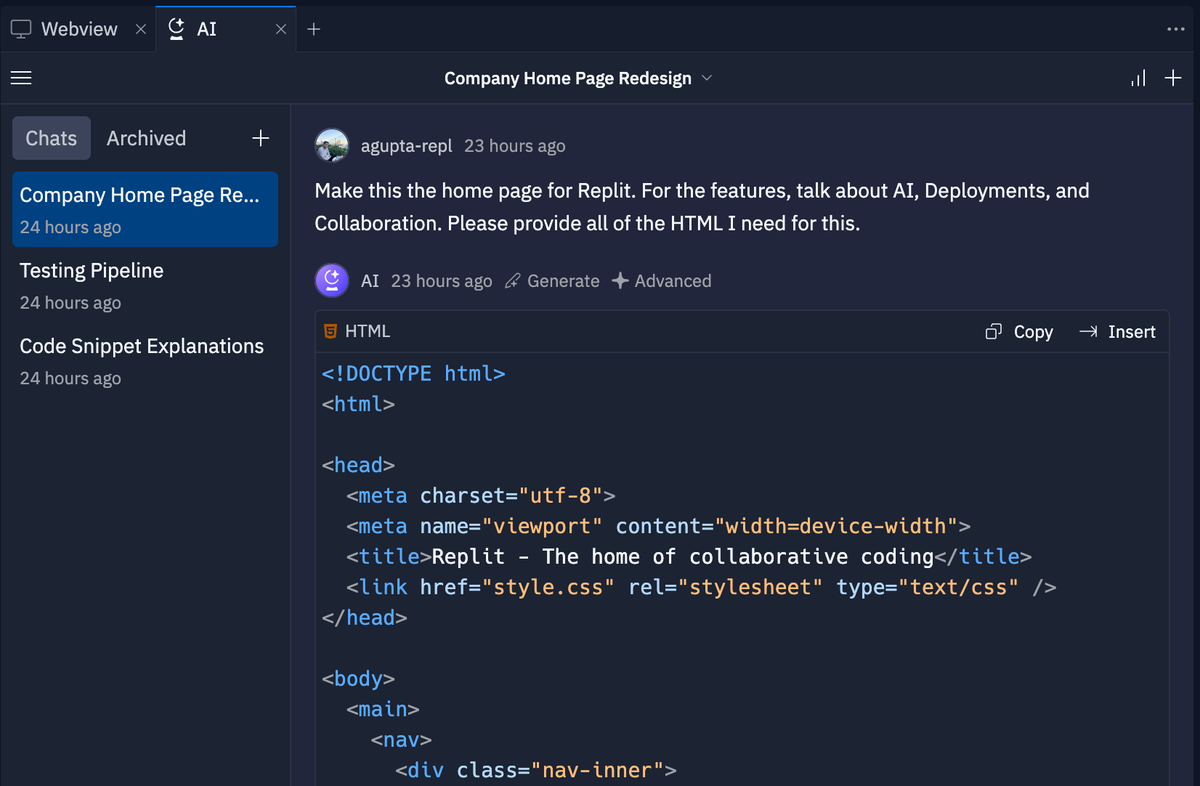
Task: Click the plus icon in the top-right header
Action: click(1174, 78)
